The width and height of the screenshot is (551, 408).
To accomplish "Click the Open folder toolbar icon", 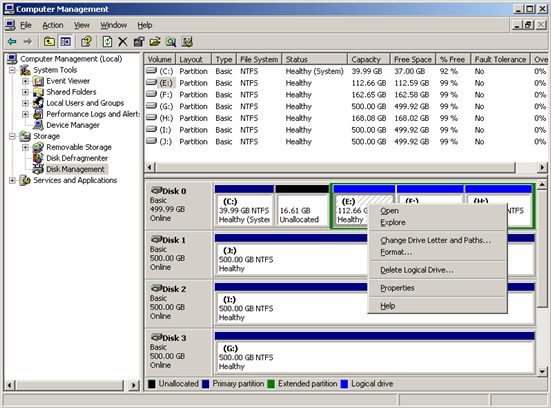I will [x=155, y=42].
